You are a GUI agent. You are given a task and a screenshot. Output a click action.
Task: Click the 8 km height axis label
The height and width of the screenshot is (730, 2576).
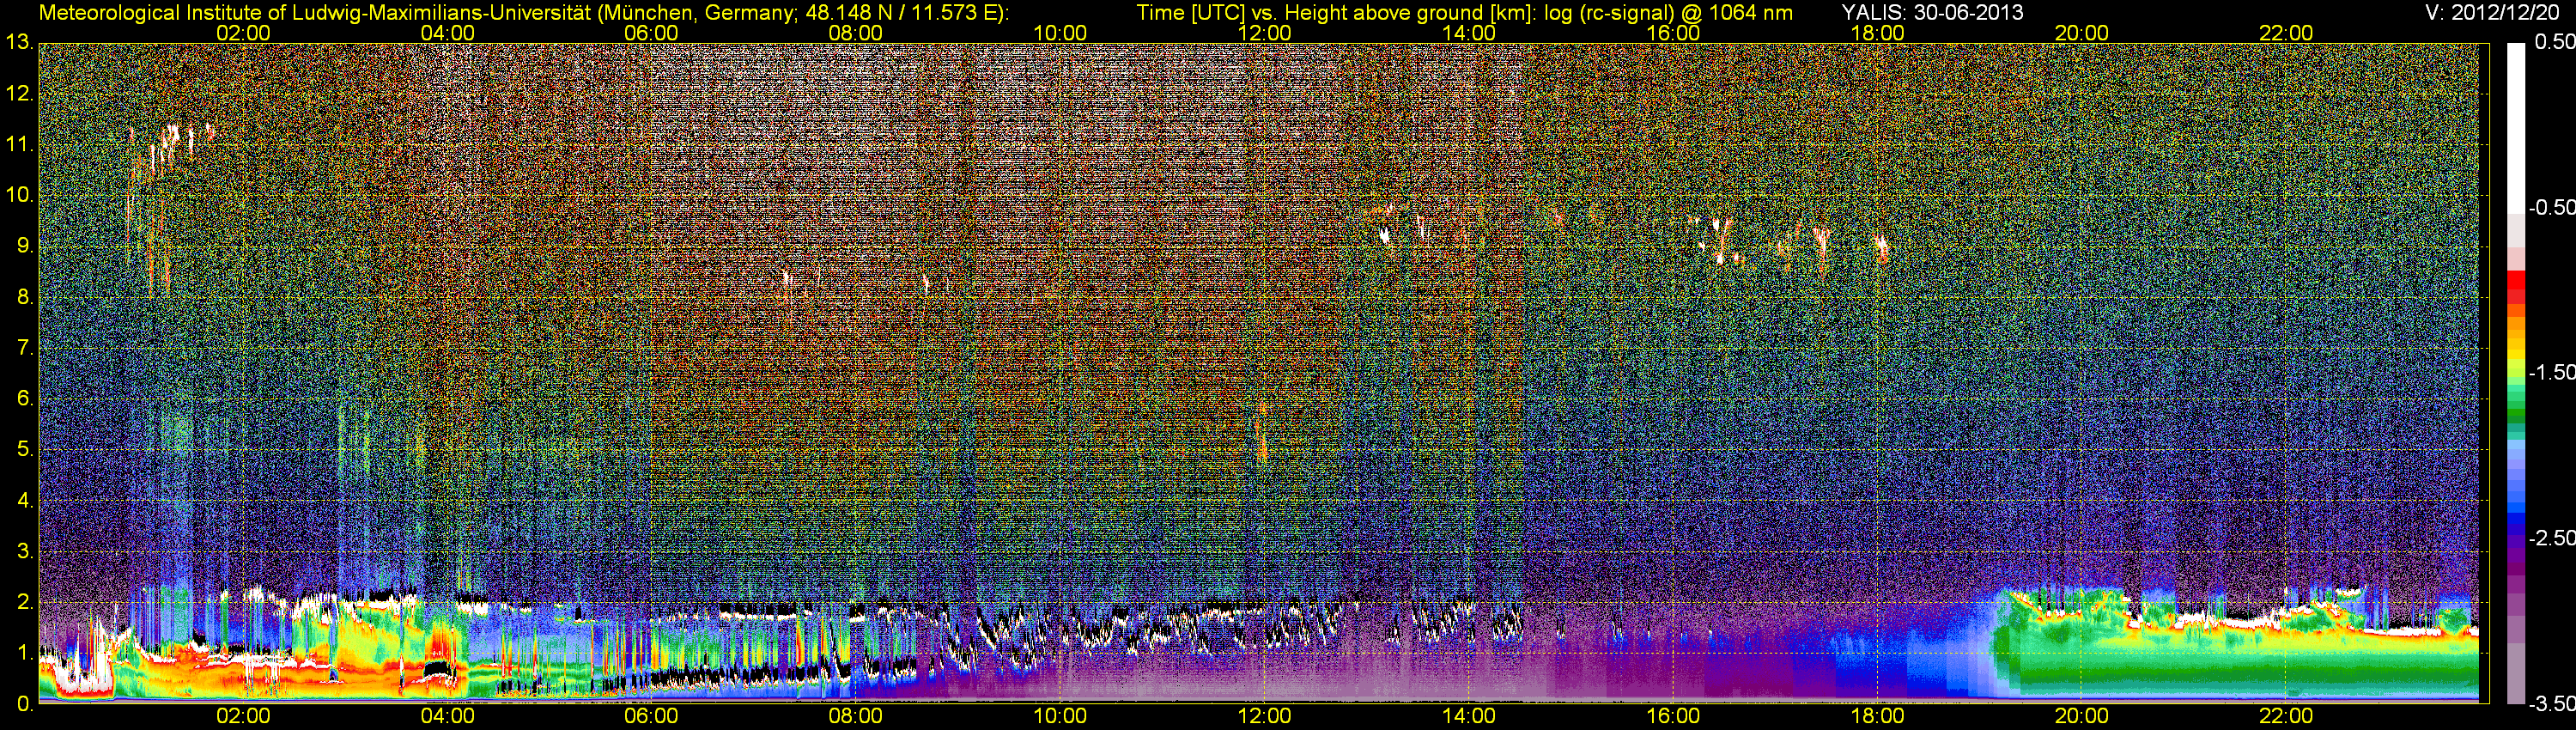[24, 297]
